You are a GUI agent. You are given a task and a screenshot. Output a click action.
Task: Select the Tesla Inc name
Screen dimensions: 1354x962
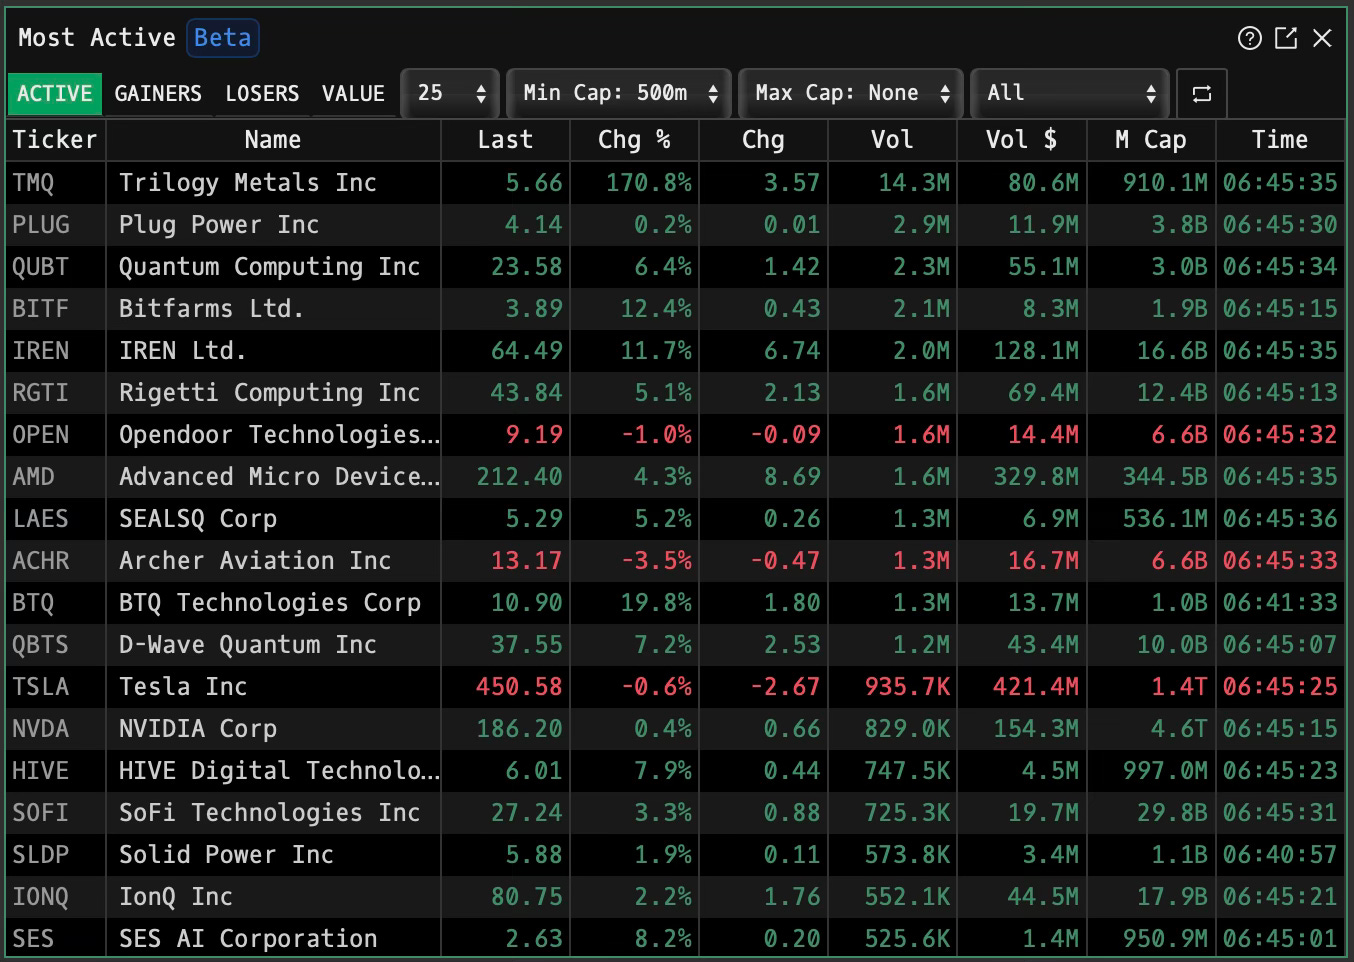point(183,687)
